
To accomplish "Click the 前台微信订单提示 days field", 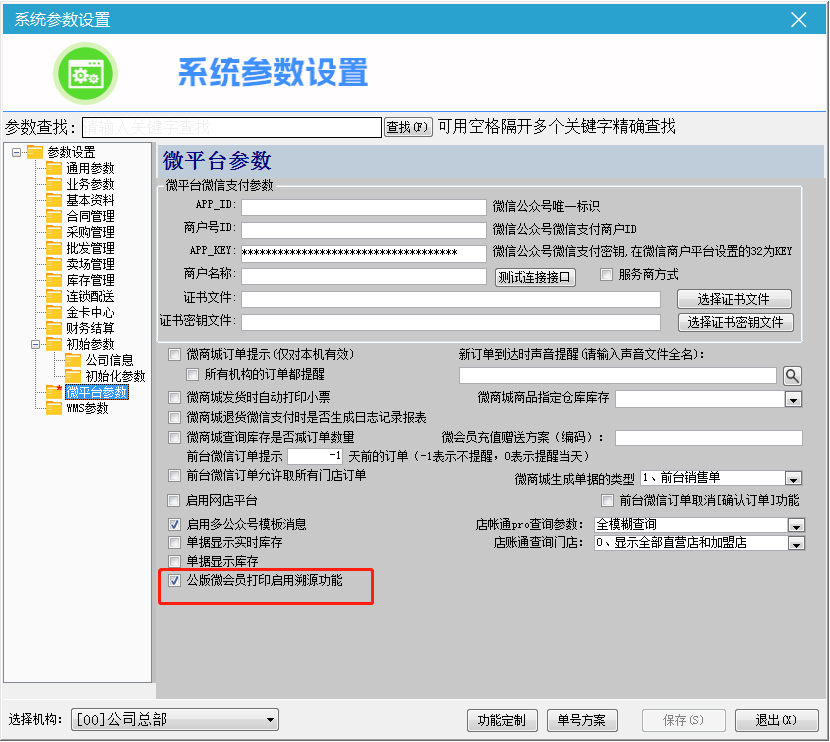I will (315, 456).
